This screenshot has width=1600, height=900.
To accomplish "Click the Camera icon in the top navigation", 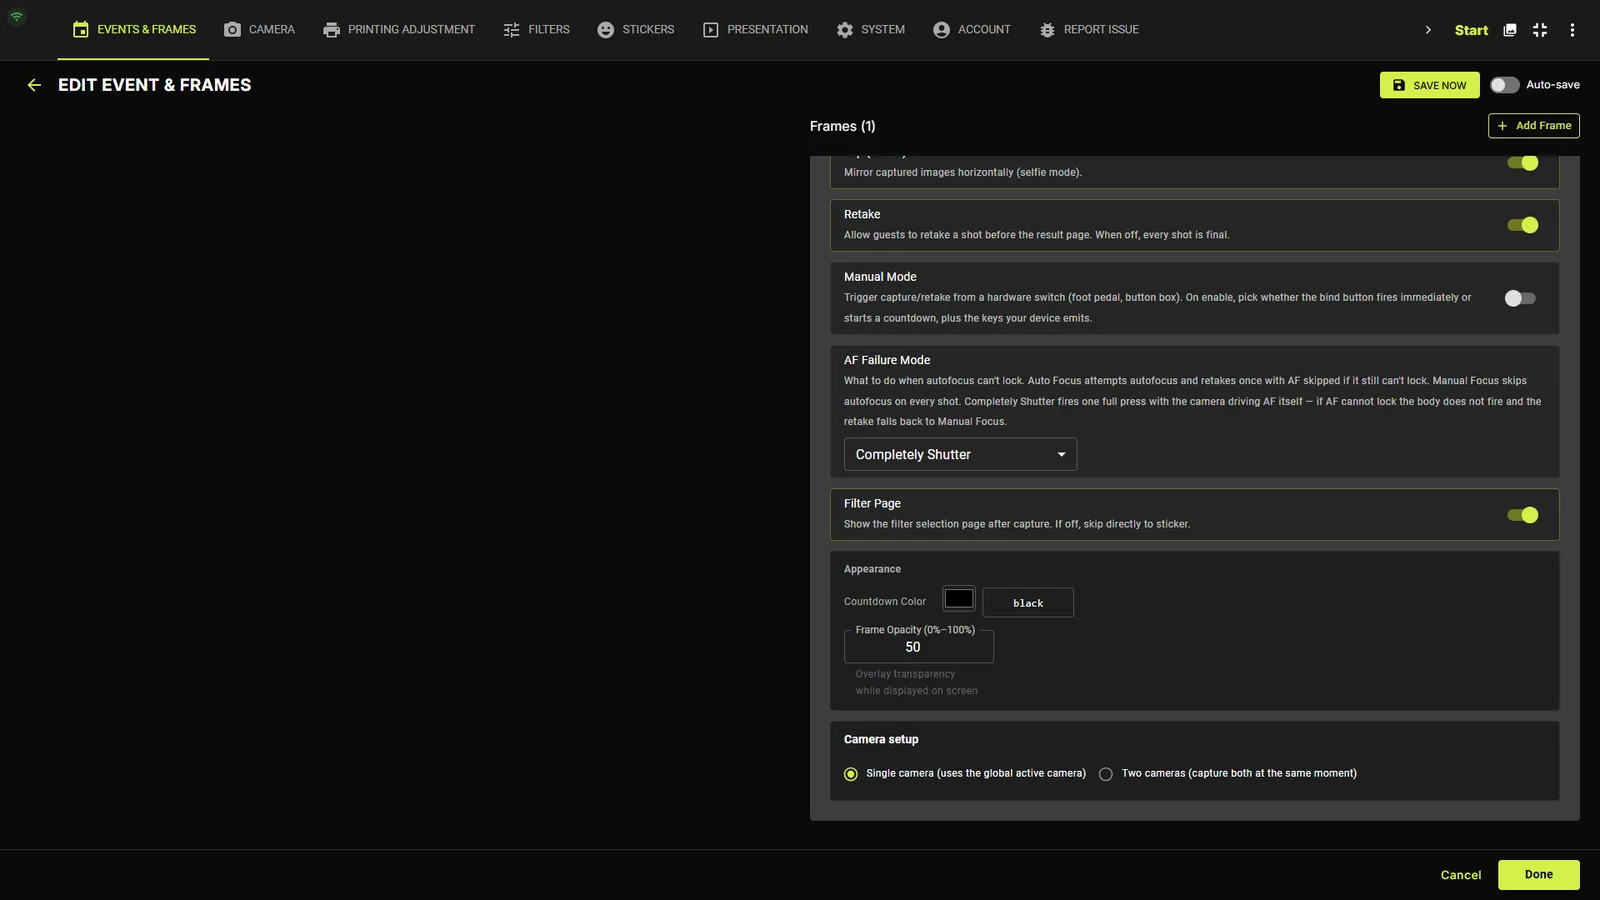I will click(x=232, y=30).
